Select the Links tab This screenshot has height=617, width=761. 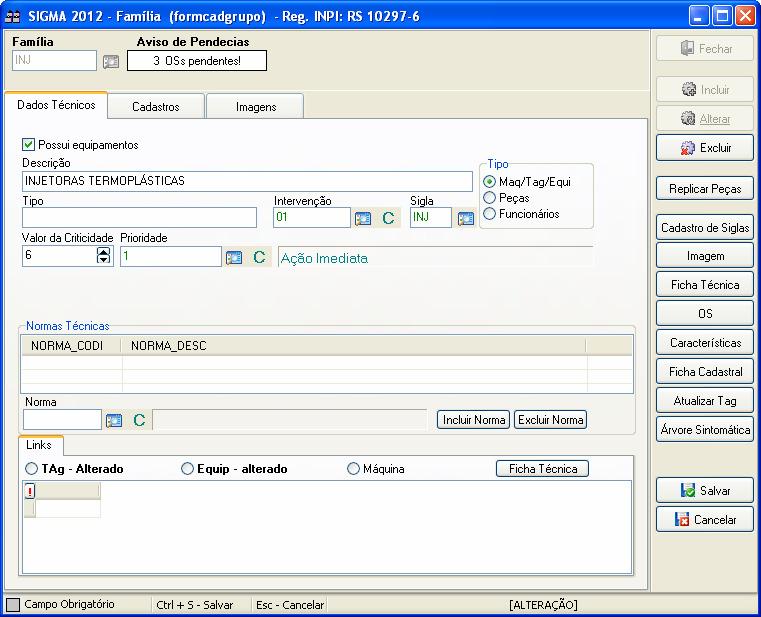point(39,445)
